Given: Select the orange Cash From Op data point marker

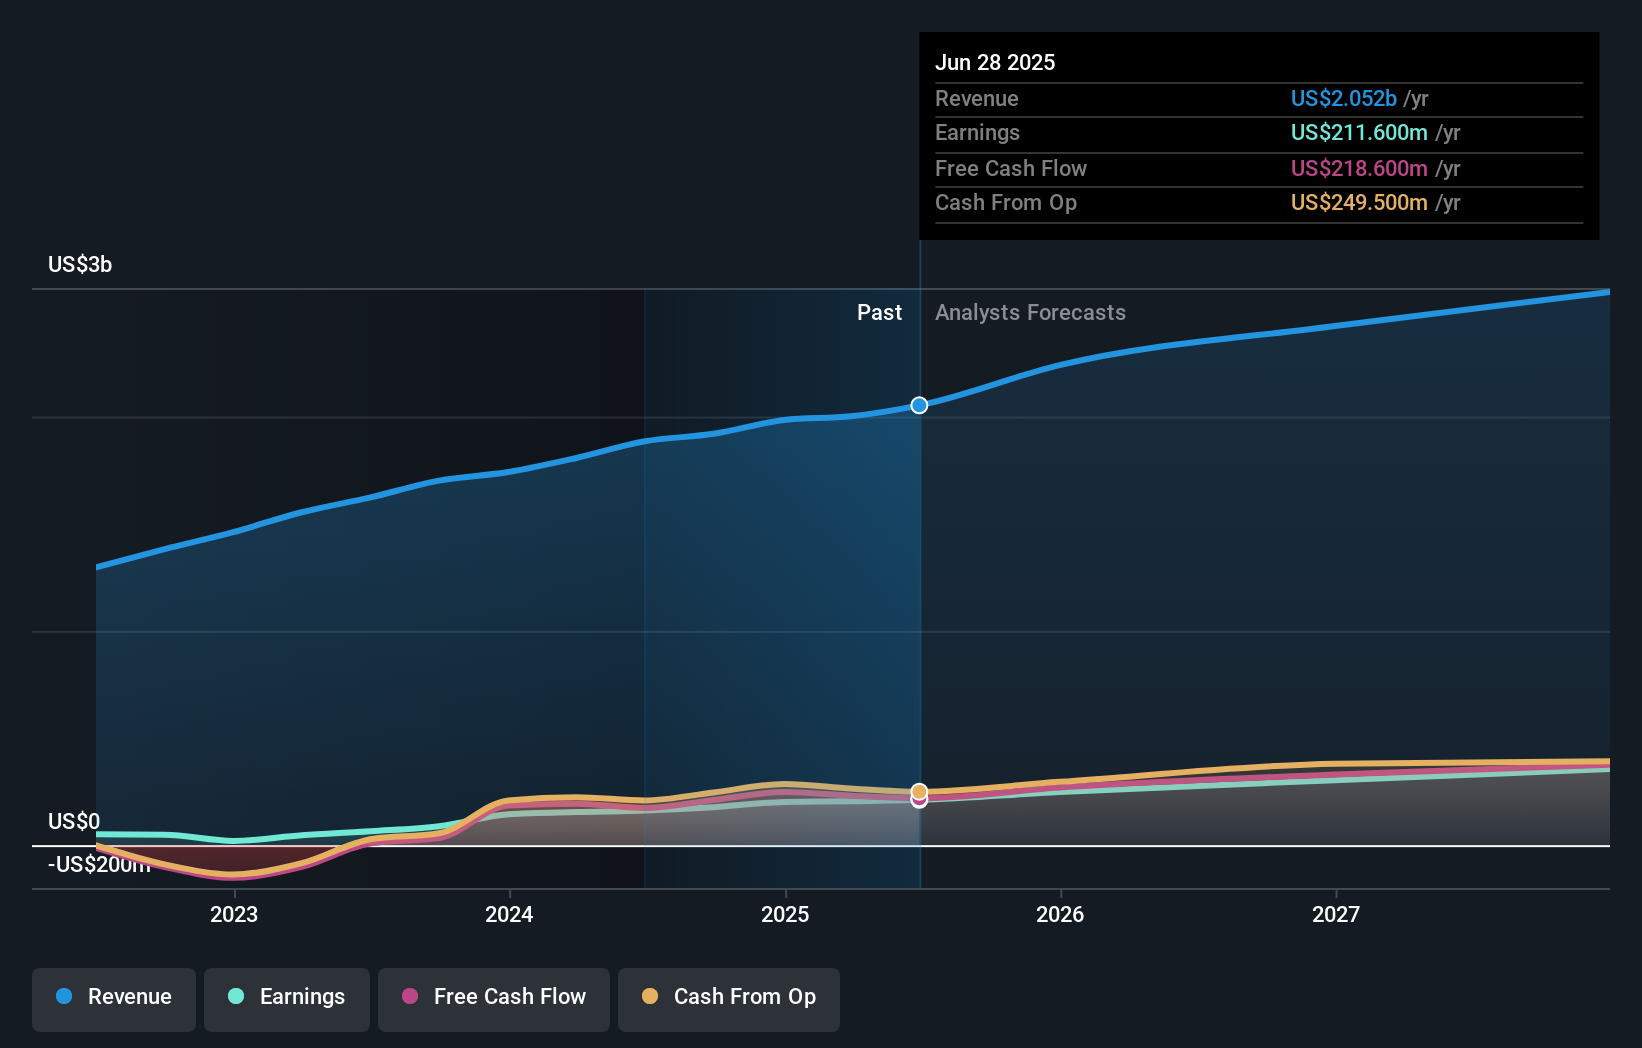Looking at the screenshot, I should pos(919,790).
